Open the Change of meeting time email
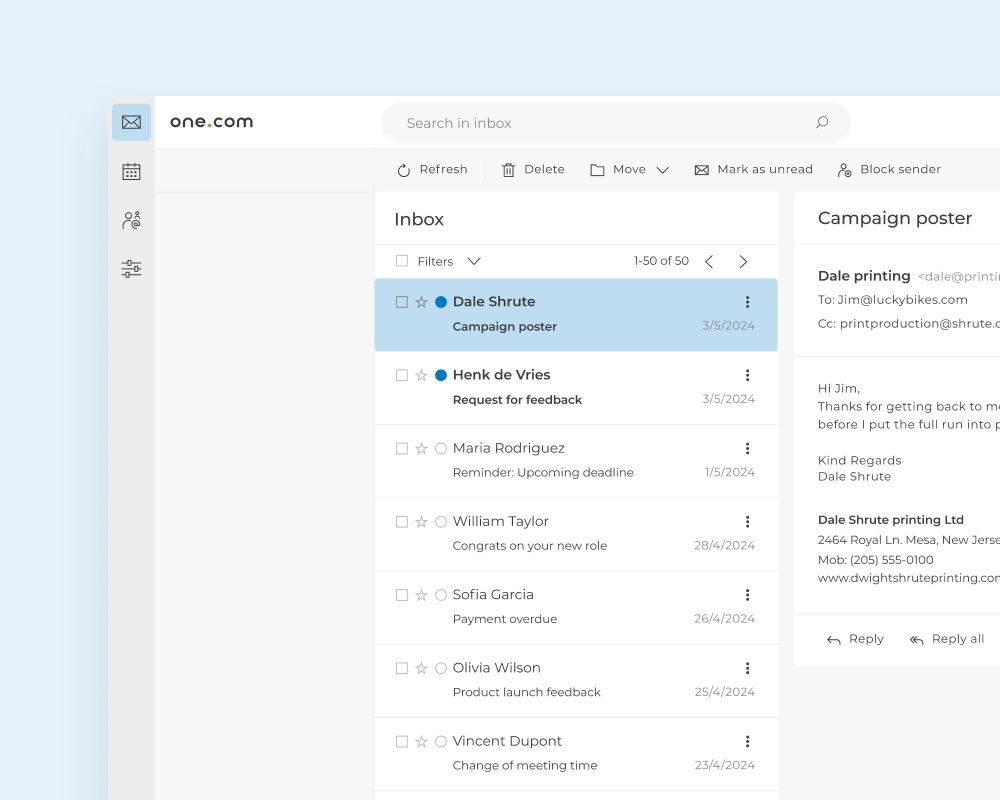The width and height of the screenshot is (1000, 800). point(577,755)
